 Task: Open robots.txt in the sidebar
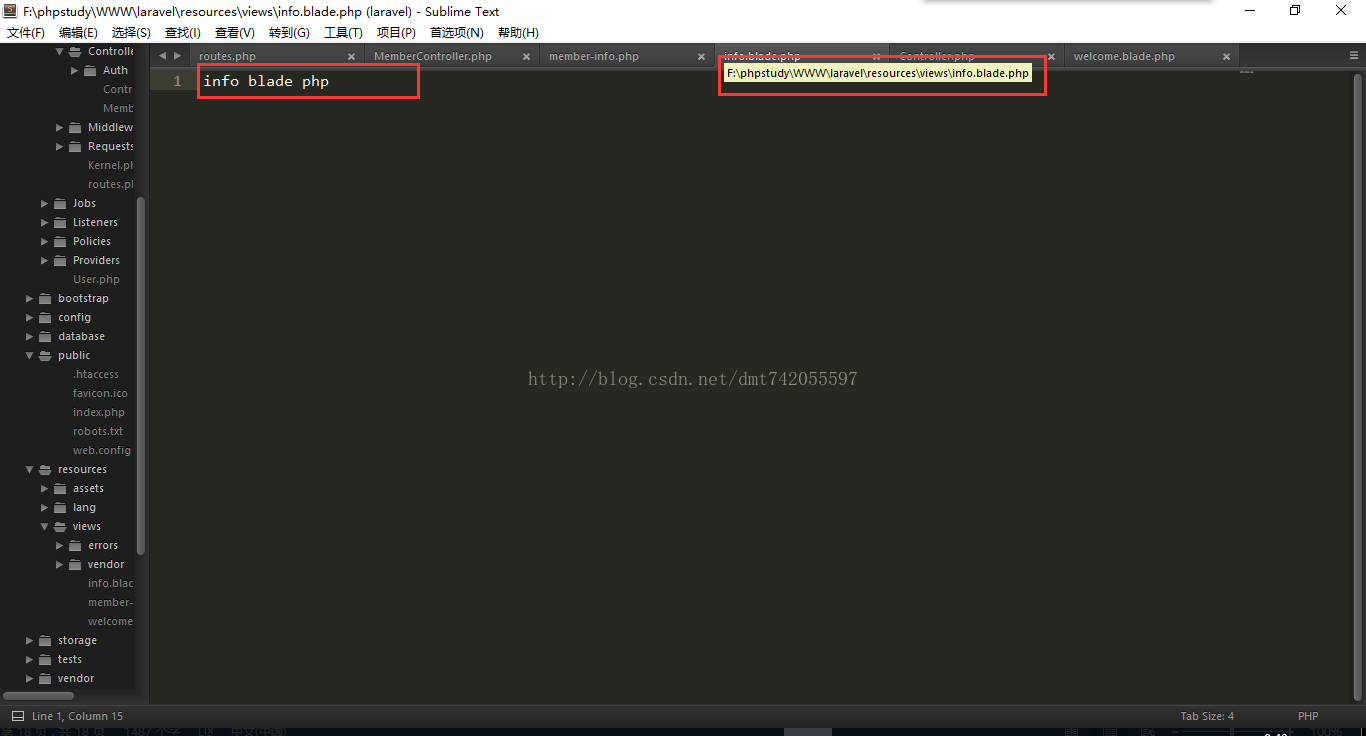[x=98, y=432]
